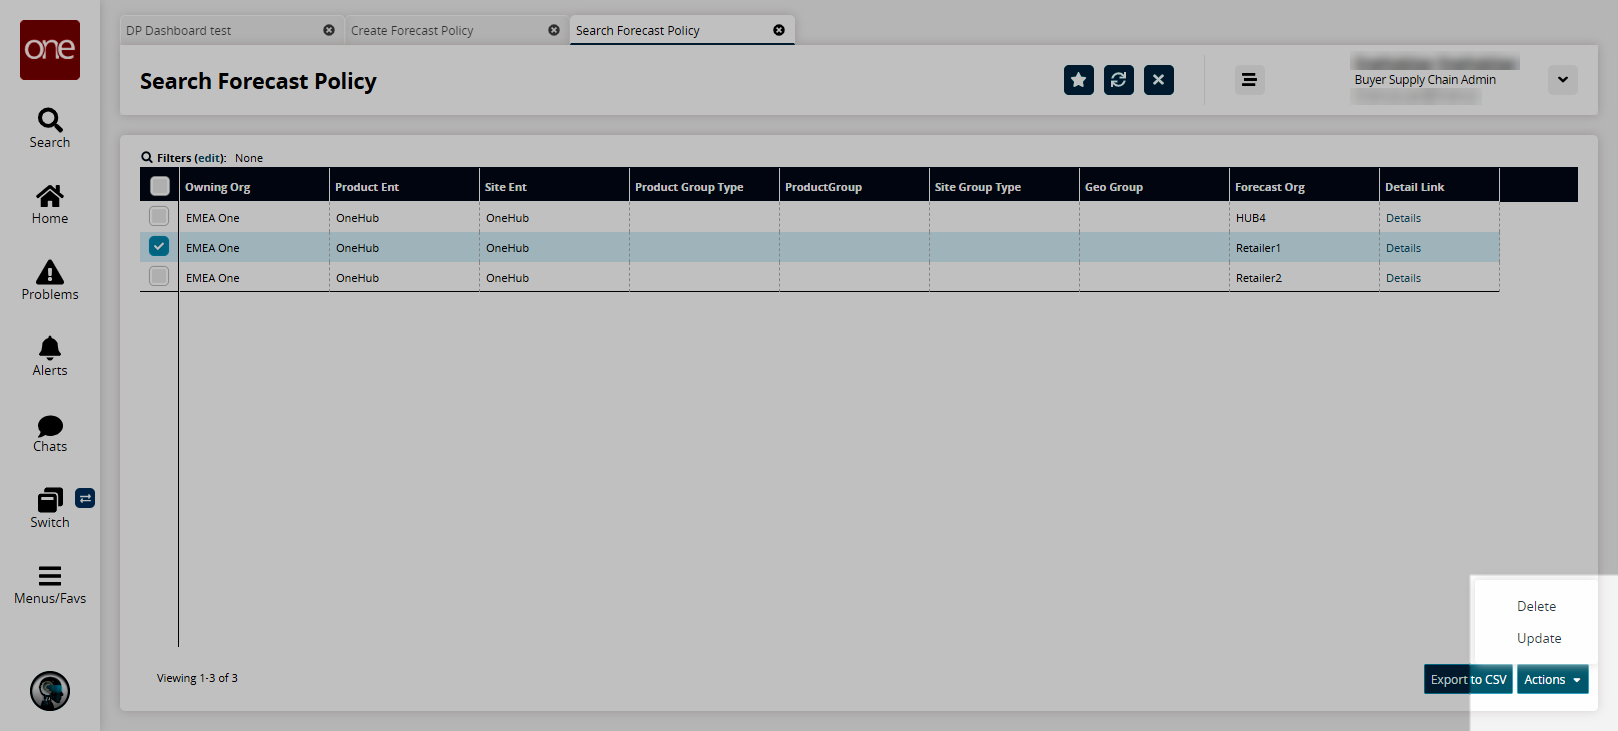This screenshot has width=1618, height=731.
Task: Open the header hamburger menu icon
Action: [1249, 80]
